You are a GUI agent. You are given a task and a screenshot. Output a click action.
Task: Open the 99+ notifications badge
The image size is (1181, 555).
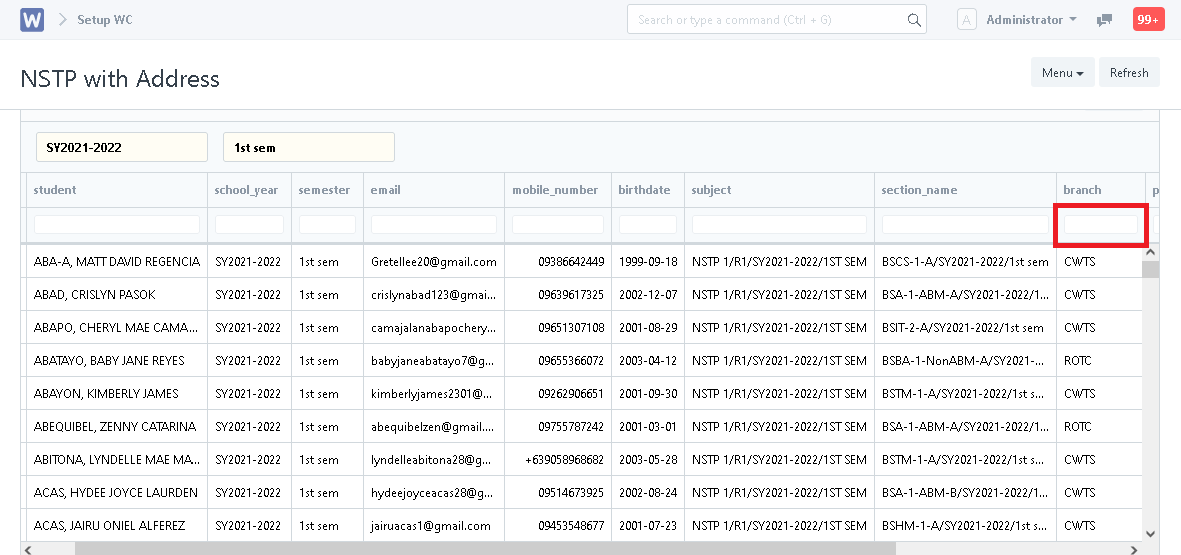point(1149,20)
